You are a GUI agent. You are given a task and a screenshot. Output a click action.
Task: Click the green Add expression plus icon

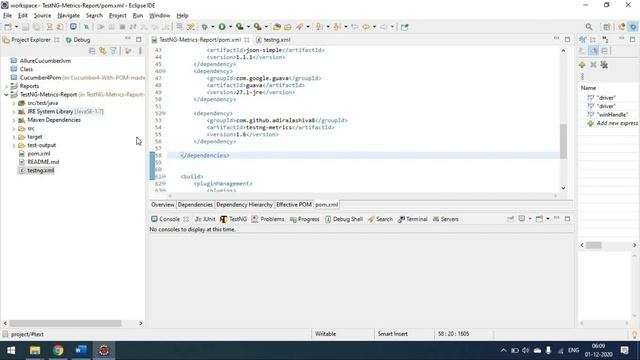click(582, 65)
